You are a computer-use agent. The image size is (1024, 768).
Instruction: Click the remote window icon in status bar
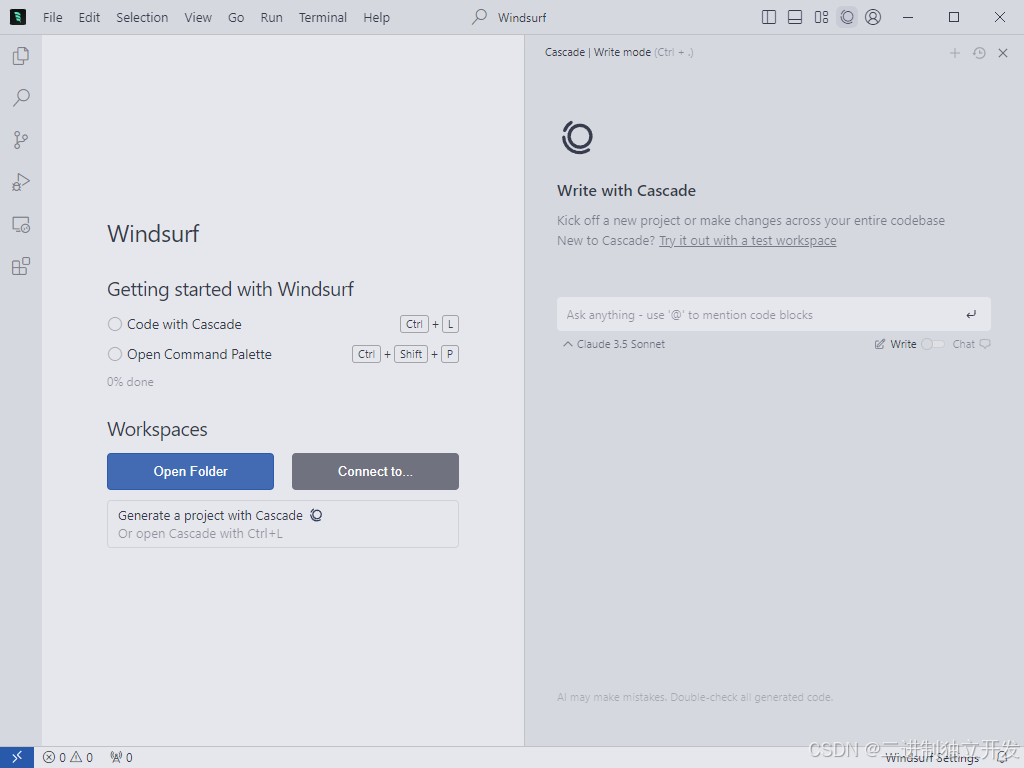tap(17, 757)
